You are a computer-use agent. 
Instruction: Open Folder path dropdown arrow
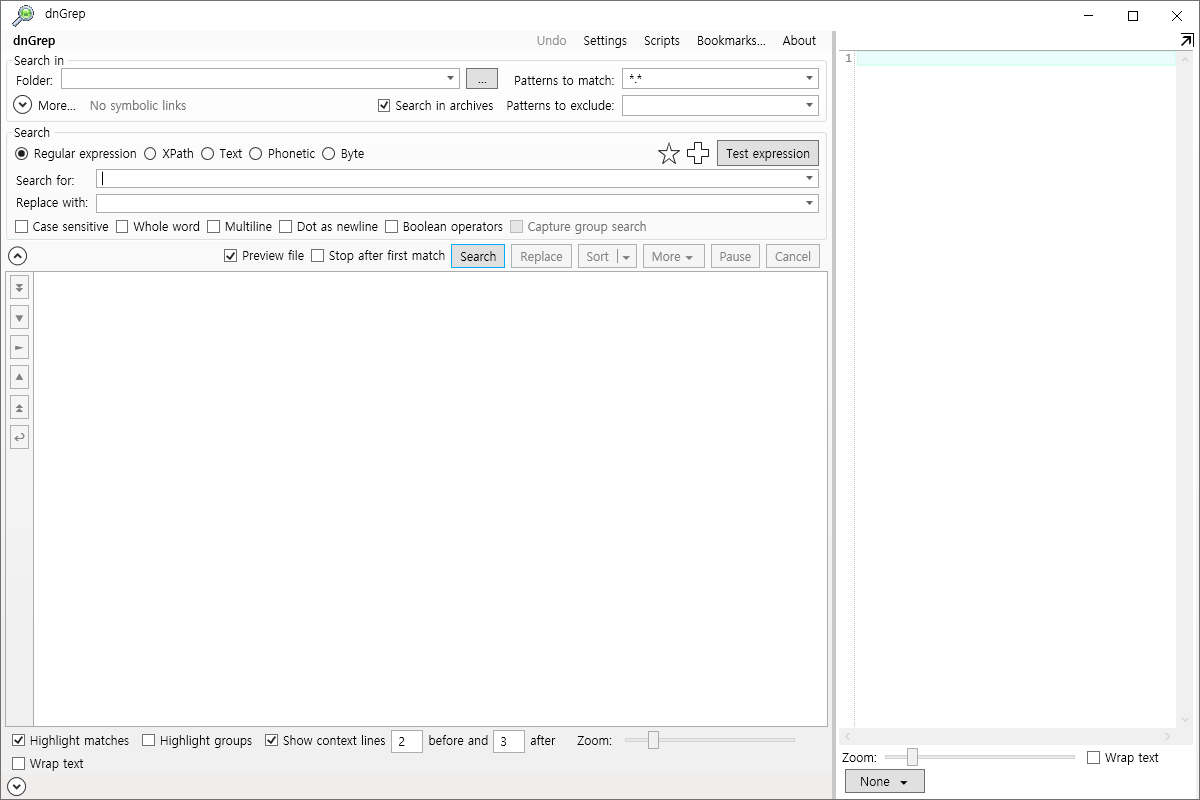pos(451,79)
